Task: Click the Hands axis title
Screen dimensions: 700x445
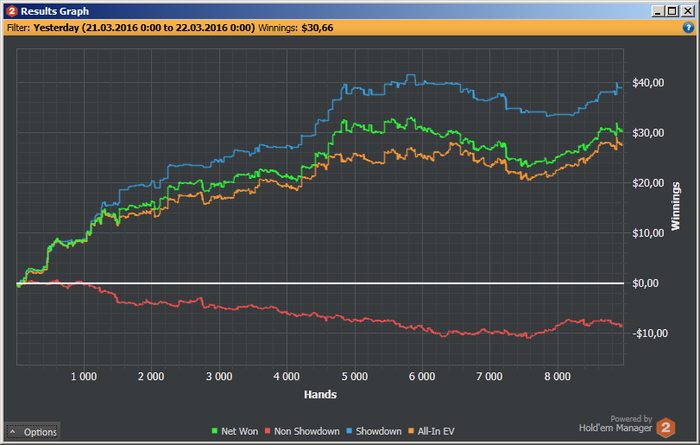Action: 320,395
